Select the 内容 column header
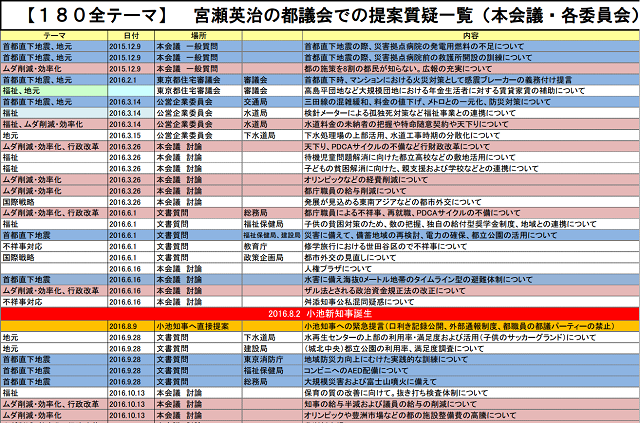Screen dimensions: 640x423 (471, 36)
